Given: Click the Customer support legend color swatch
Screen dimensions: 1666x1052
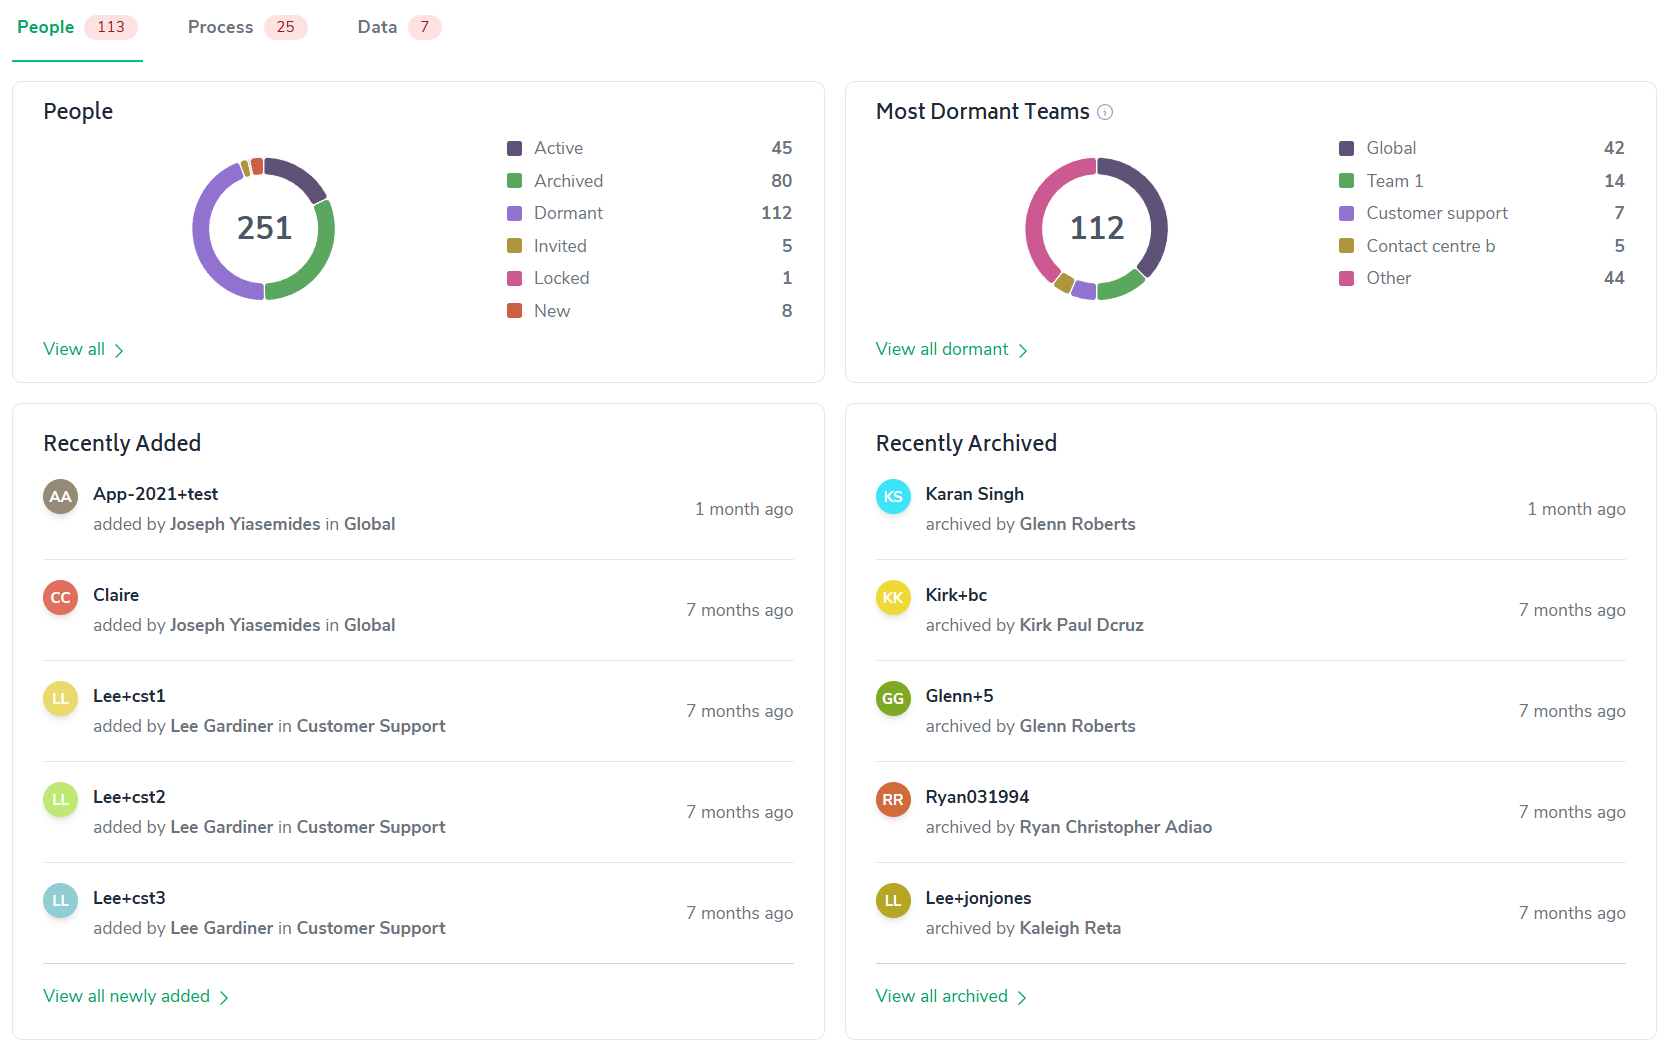Looking at the screenshot, I should click(x=1347, y=213).
